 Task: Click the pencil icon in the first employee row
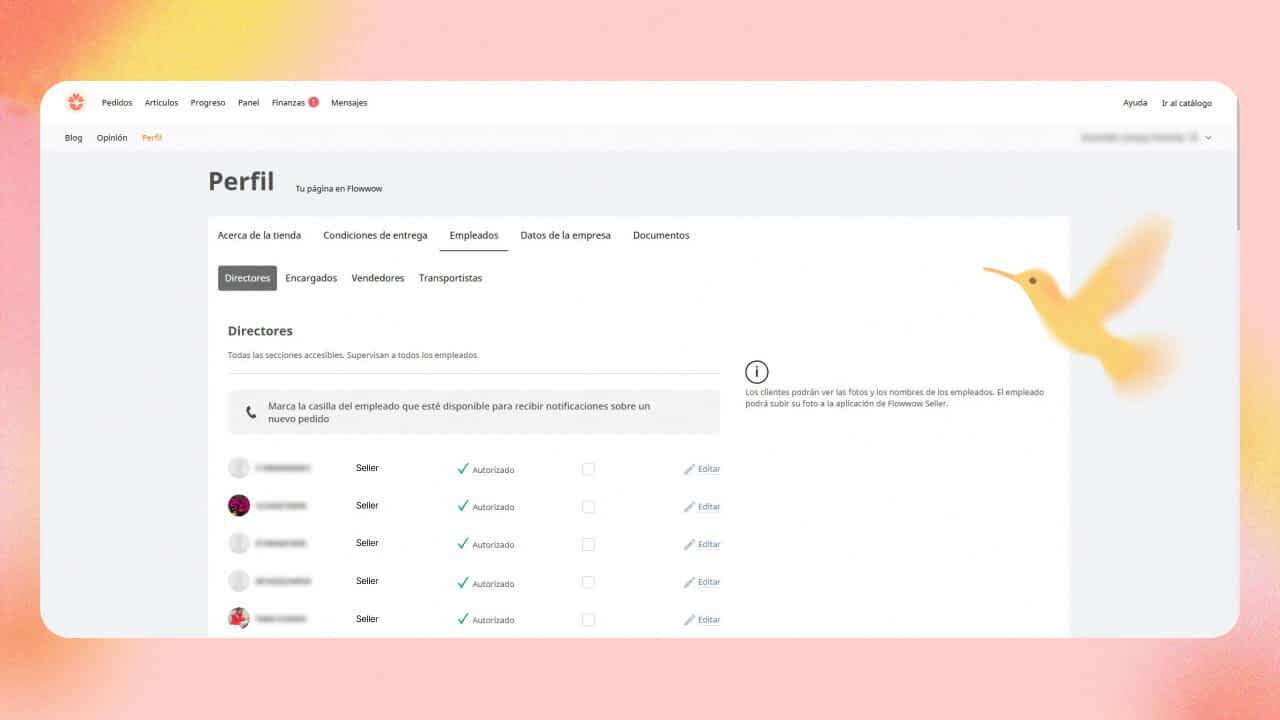click(689, 469)
